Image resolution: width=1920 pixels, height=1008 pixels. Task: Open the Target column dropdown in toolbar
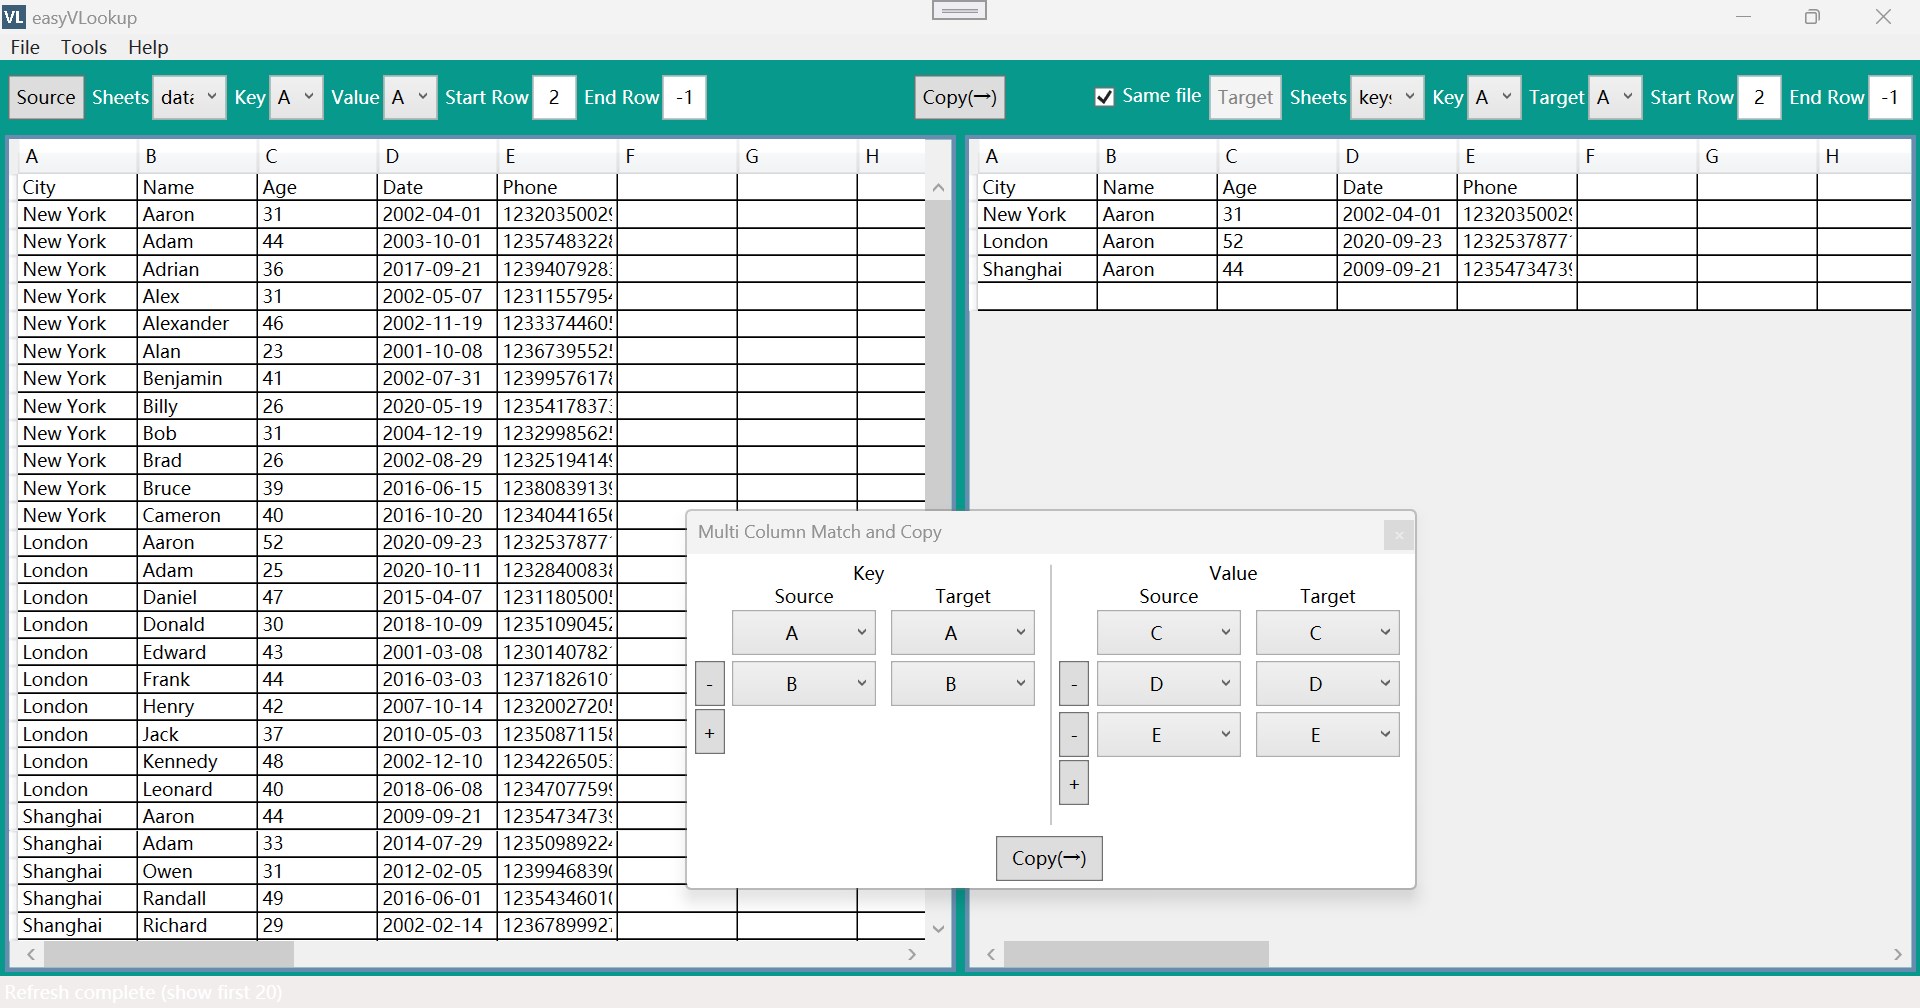click(x=1616, y=97)
